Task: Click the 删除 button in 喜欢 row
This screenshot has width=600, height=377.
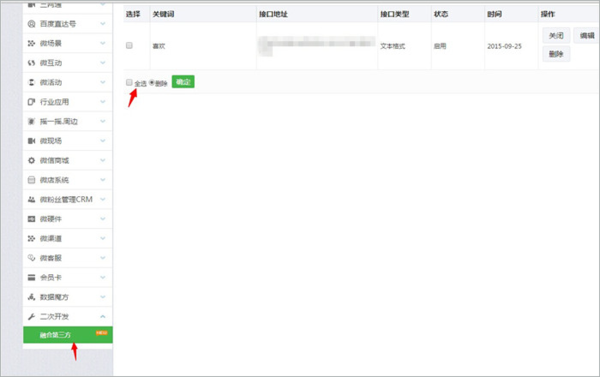Action: tap(556, 54)
